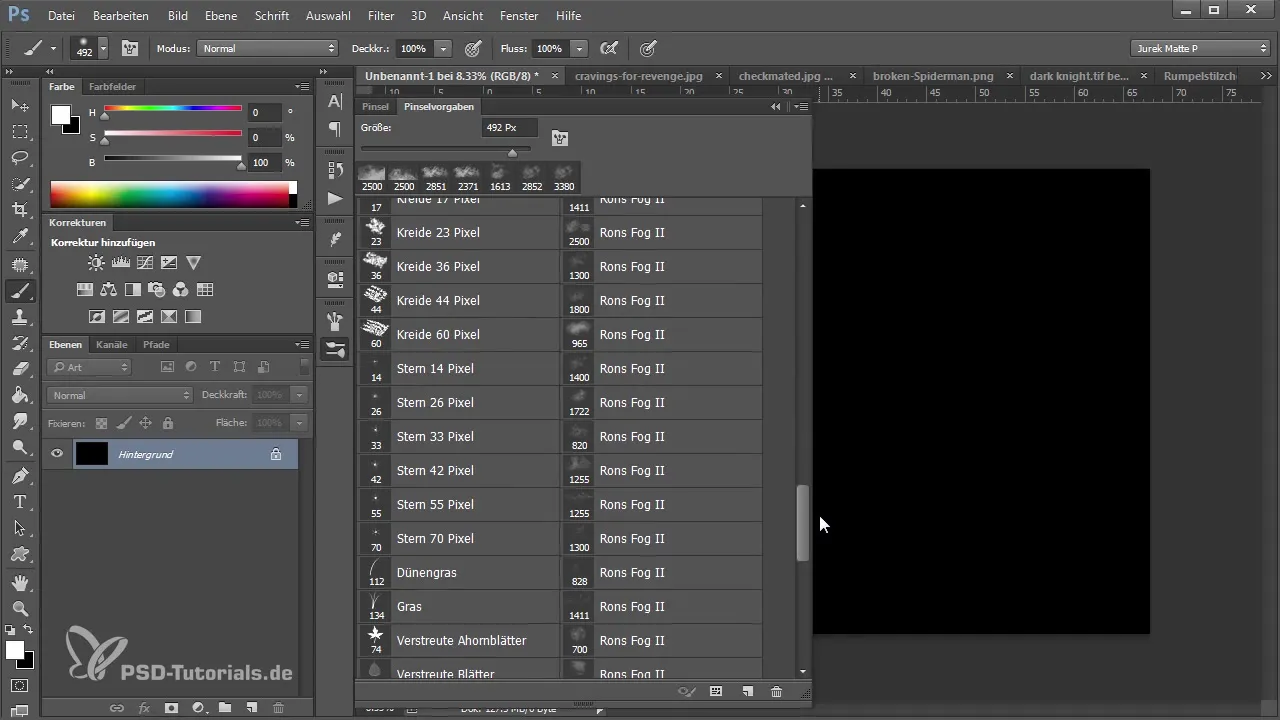Select the Eyedropper tool
The height and width of the screenshot is (720, 1280).
20,237
